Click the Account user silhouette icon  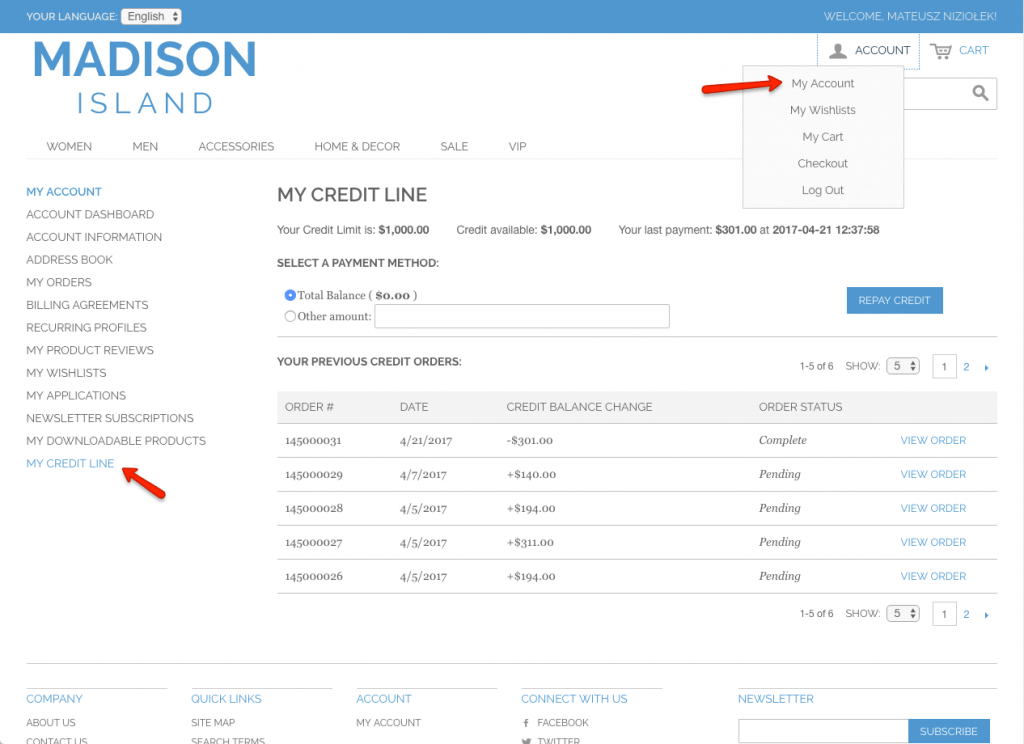pos(838,51)
